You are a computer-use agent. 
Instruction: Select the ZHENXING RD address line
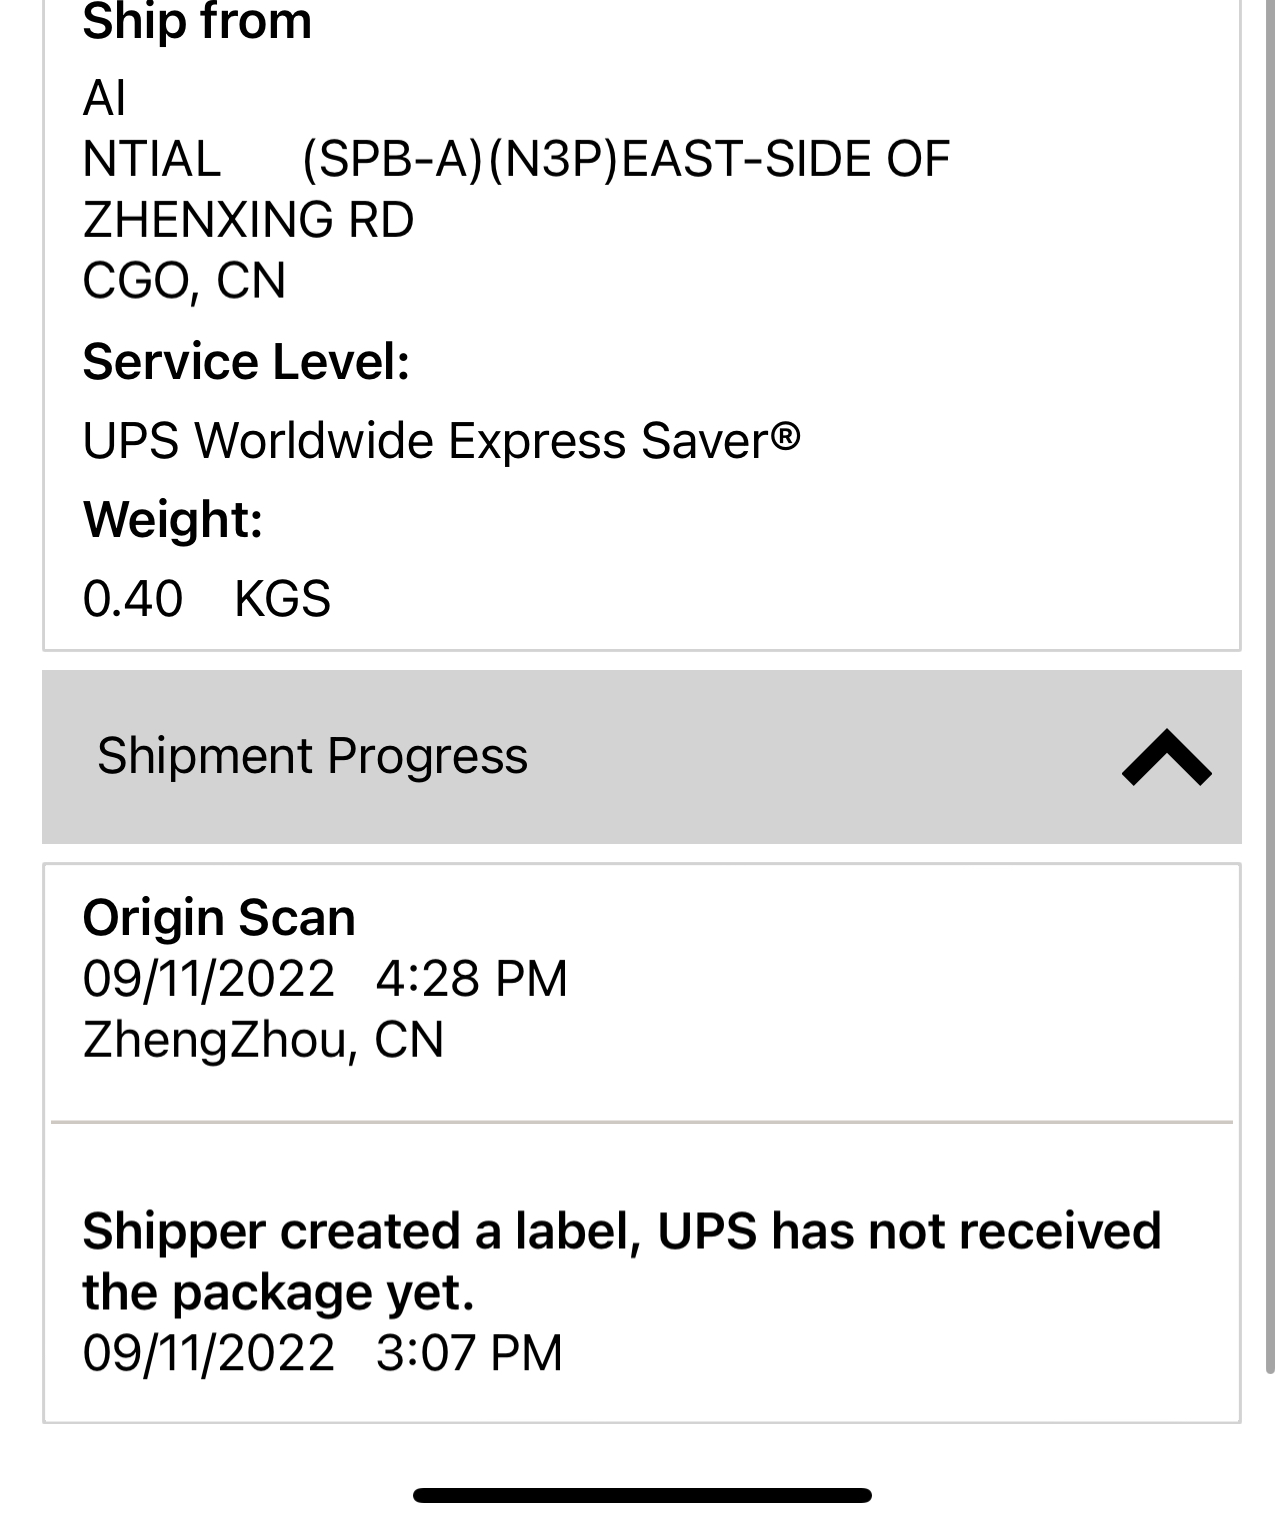tap(248, 220)
